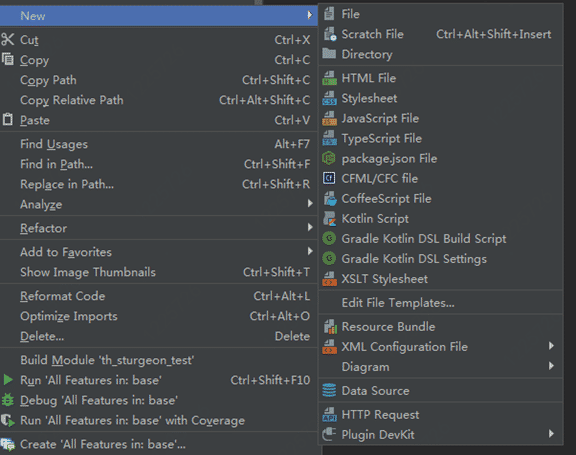Select Reformat Code from context menu
This screenshot has width=576, height=455.
point(159,296)
